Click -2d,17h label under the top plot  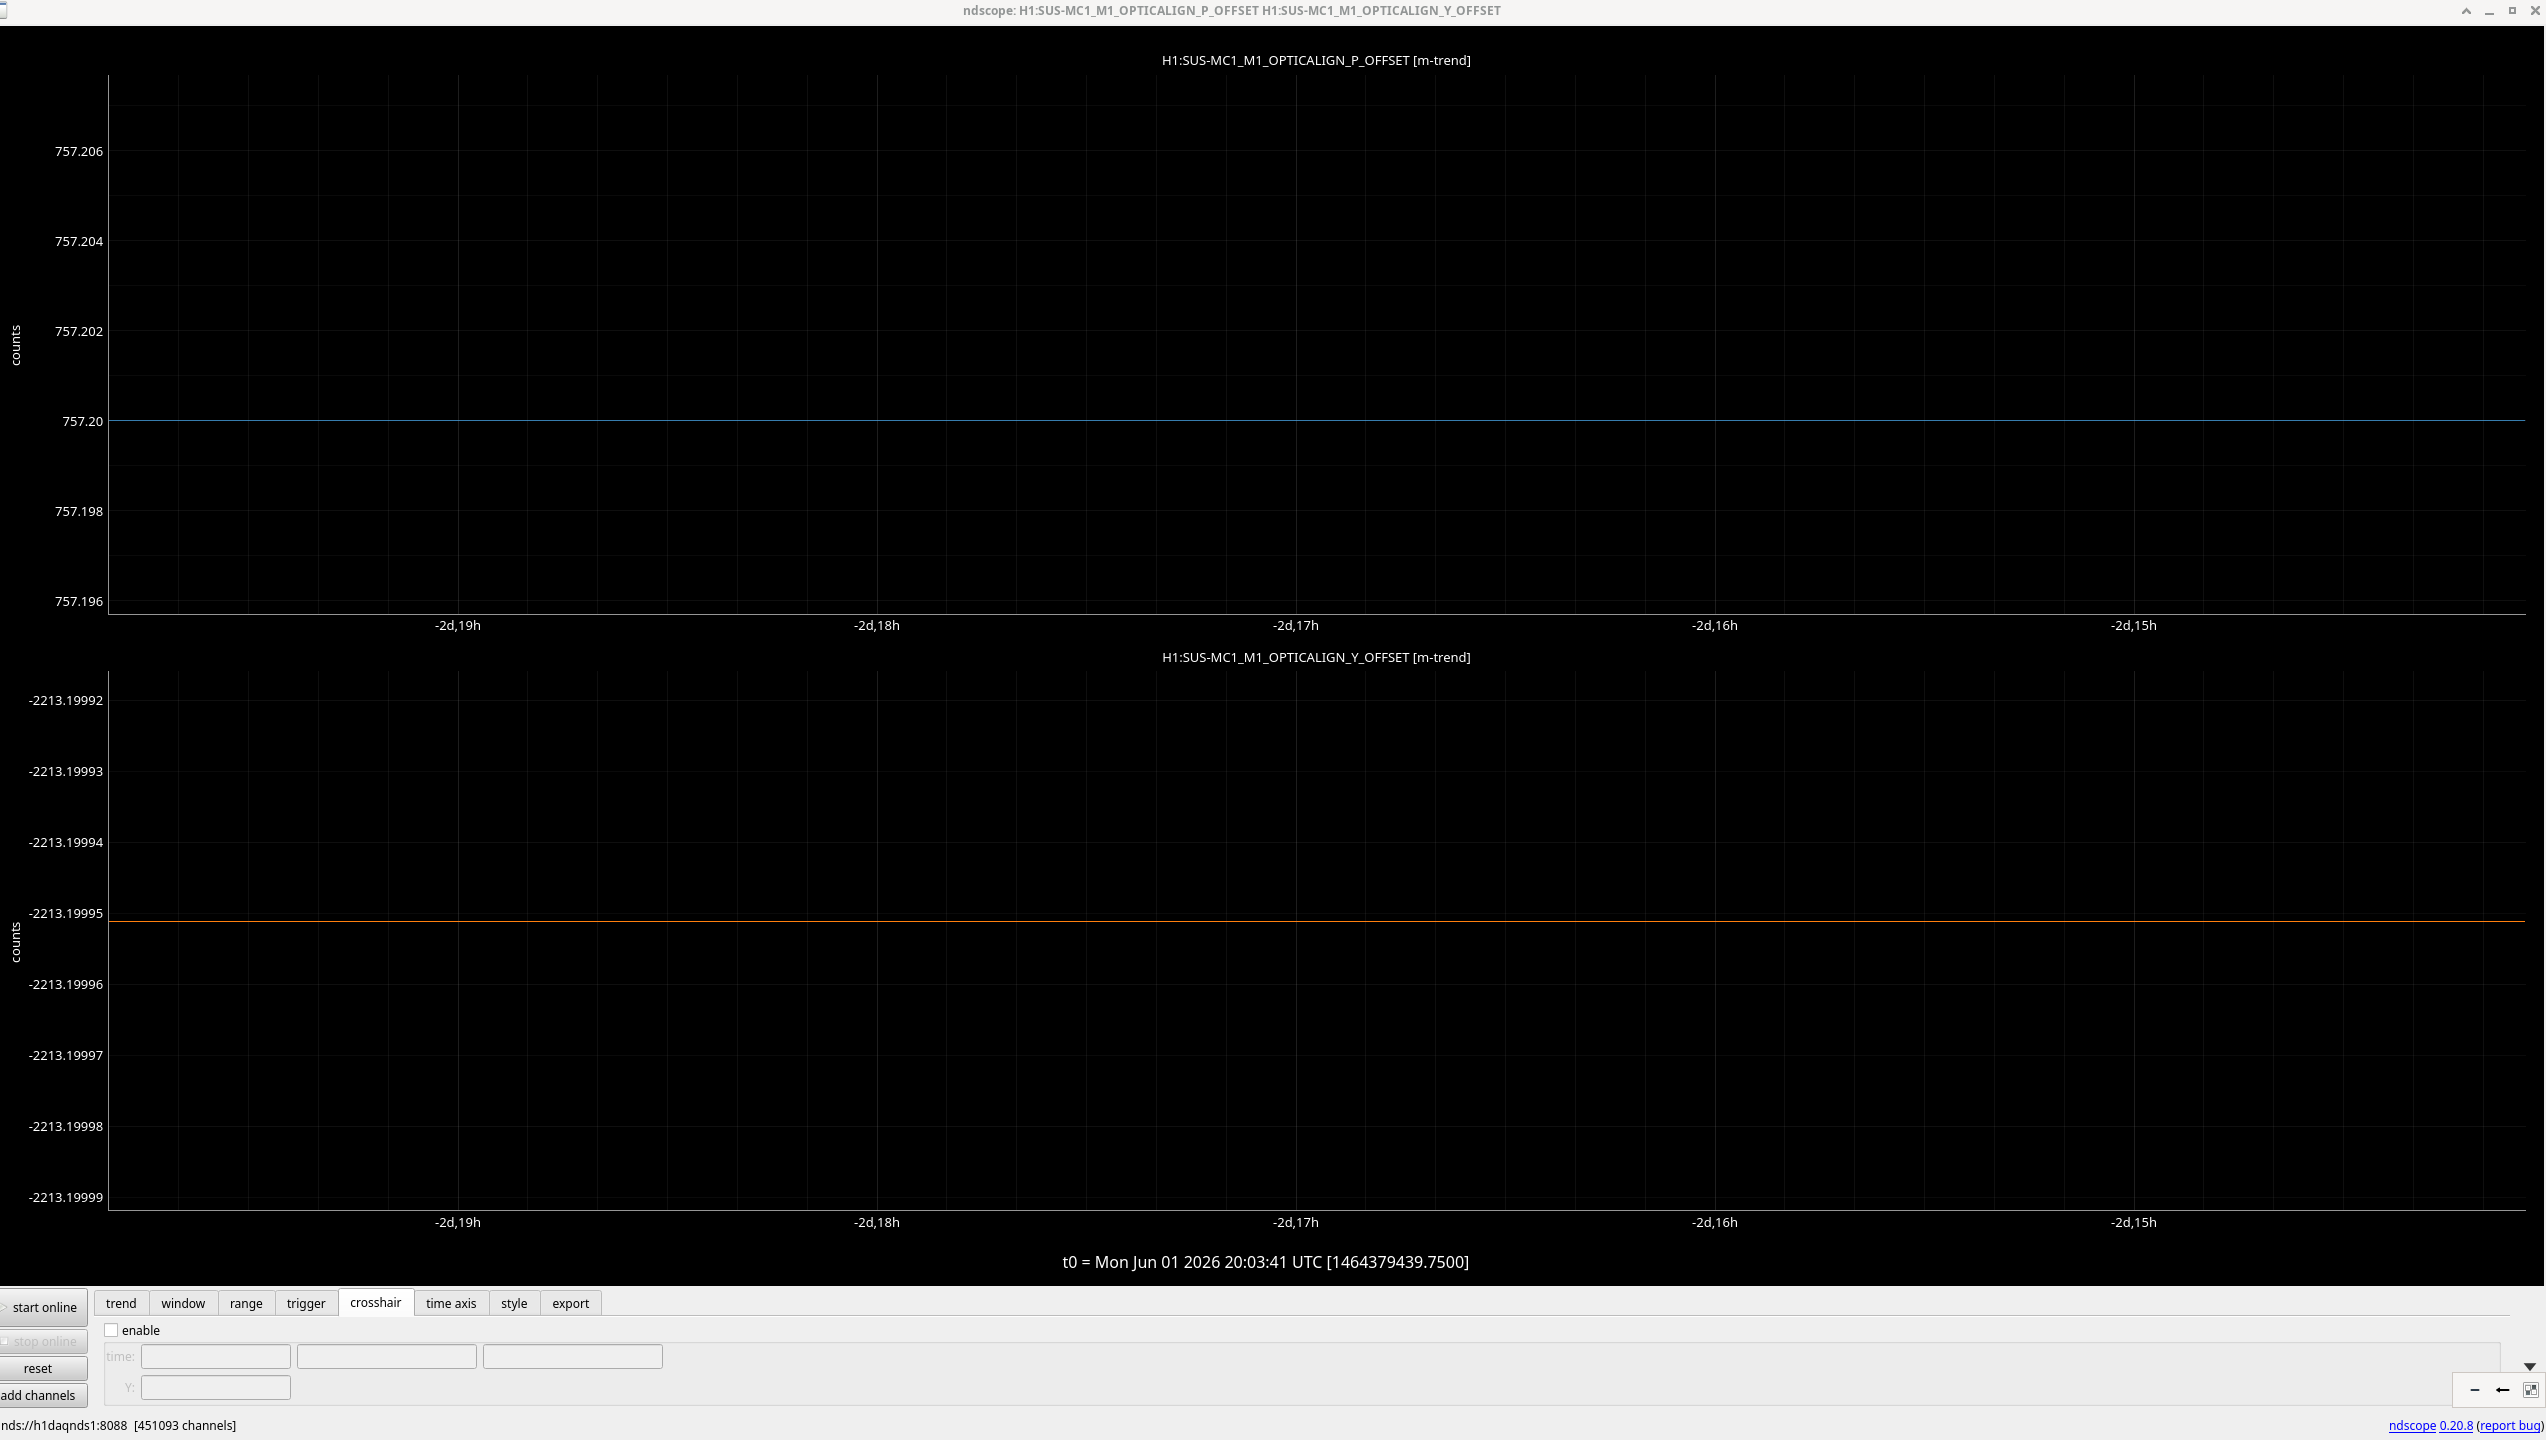tap(1296, 625)
